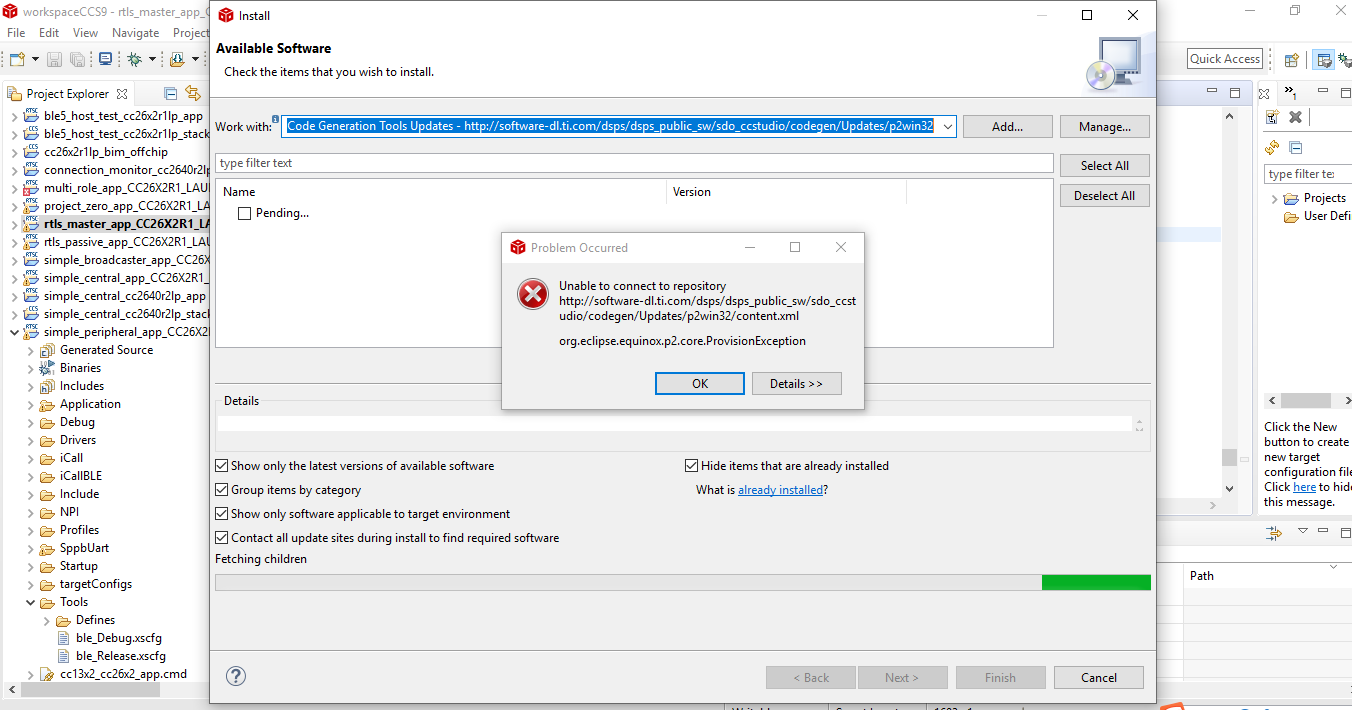Close the Project Explorer view tab
The width and height of the screenshot is (1352, 710).
point(122,94)
